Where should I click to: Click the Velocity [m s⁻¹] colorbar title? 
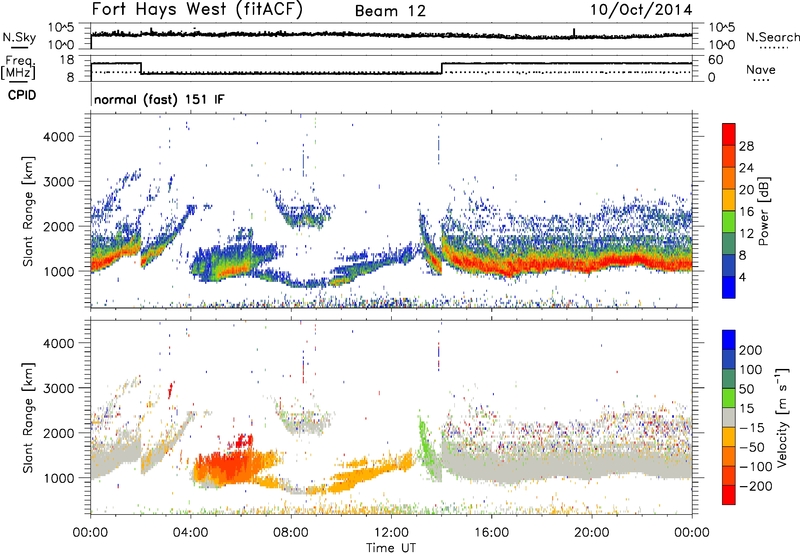(x=781, y=417)
